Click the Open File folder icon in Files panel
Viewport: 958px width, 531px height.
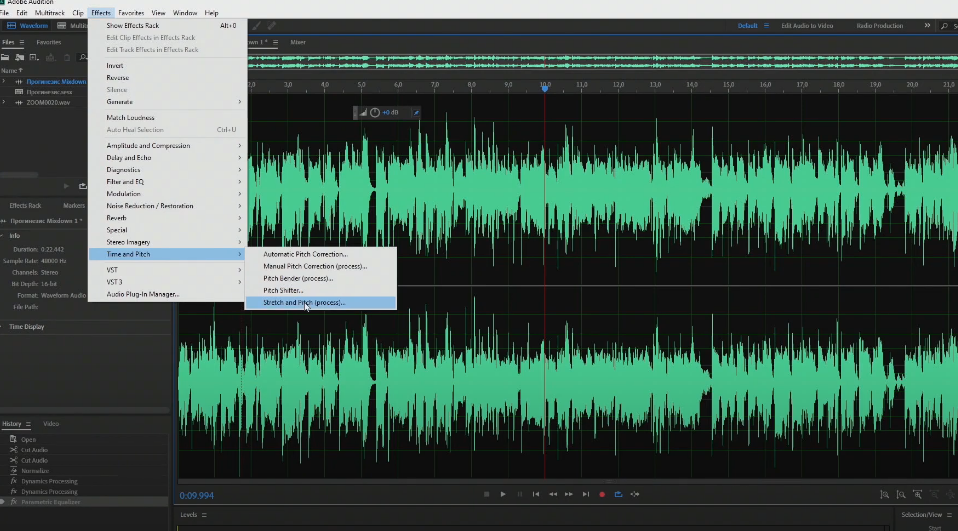tap(5, 57)
